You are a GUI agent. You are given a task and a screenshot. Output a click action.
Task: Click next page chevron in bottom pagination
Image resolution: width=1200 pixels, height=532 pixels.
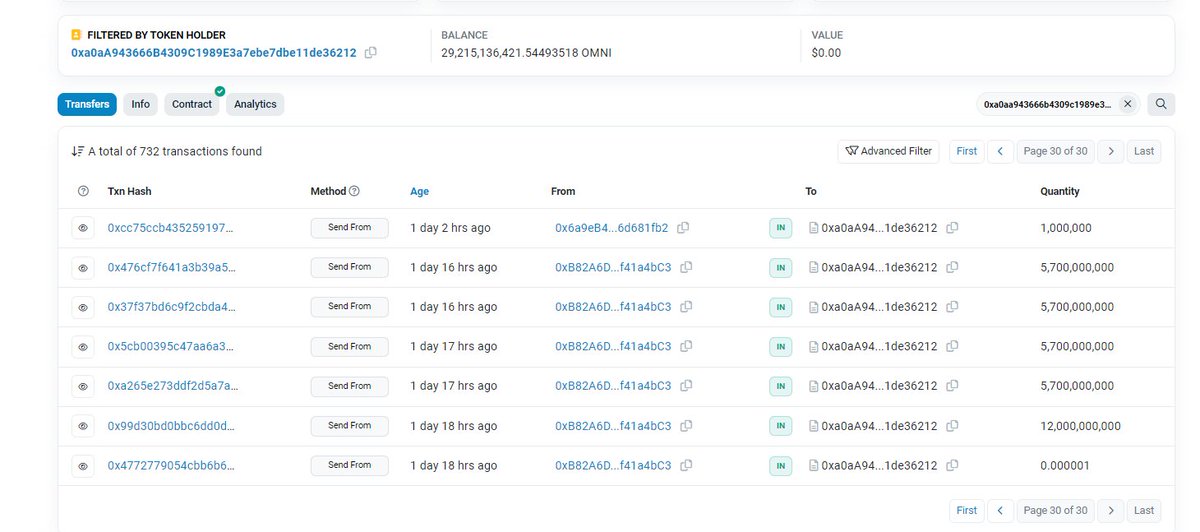coord(1110,510)
